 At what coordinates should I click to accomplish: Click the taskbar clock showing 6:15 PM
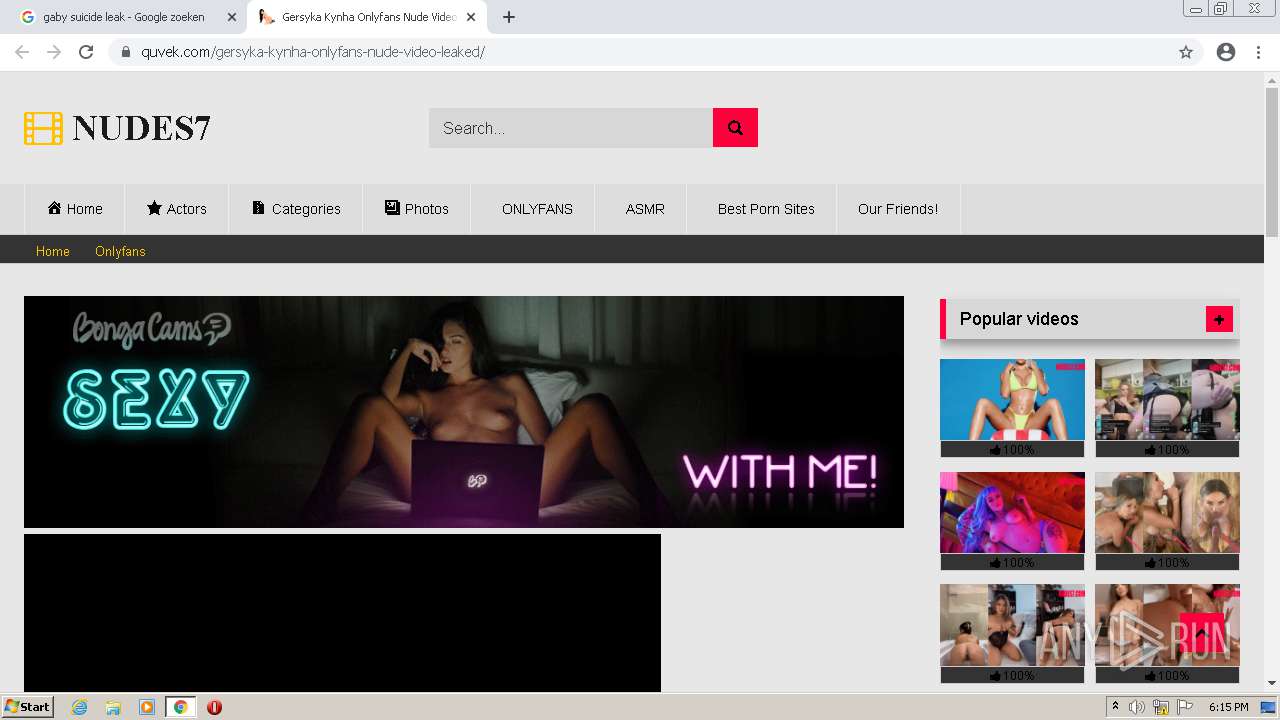[x=1228, y=707]
